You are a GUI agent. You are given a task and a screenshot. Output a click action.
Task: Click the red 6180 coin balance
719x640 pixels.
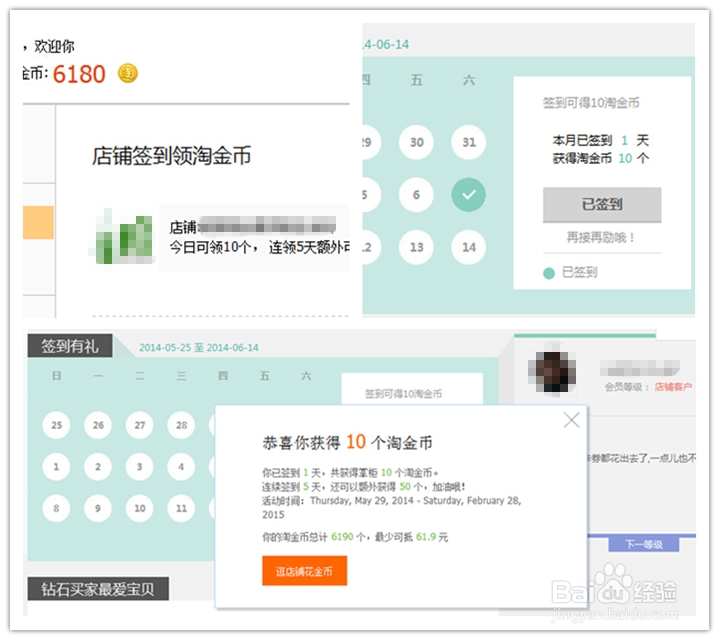79,74
